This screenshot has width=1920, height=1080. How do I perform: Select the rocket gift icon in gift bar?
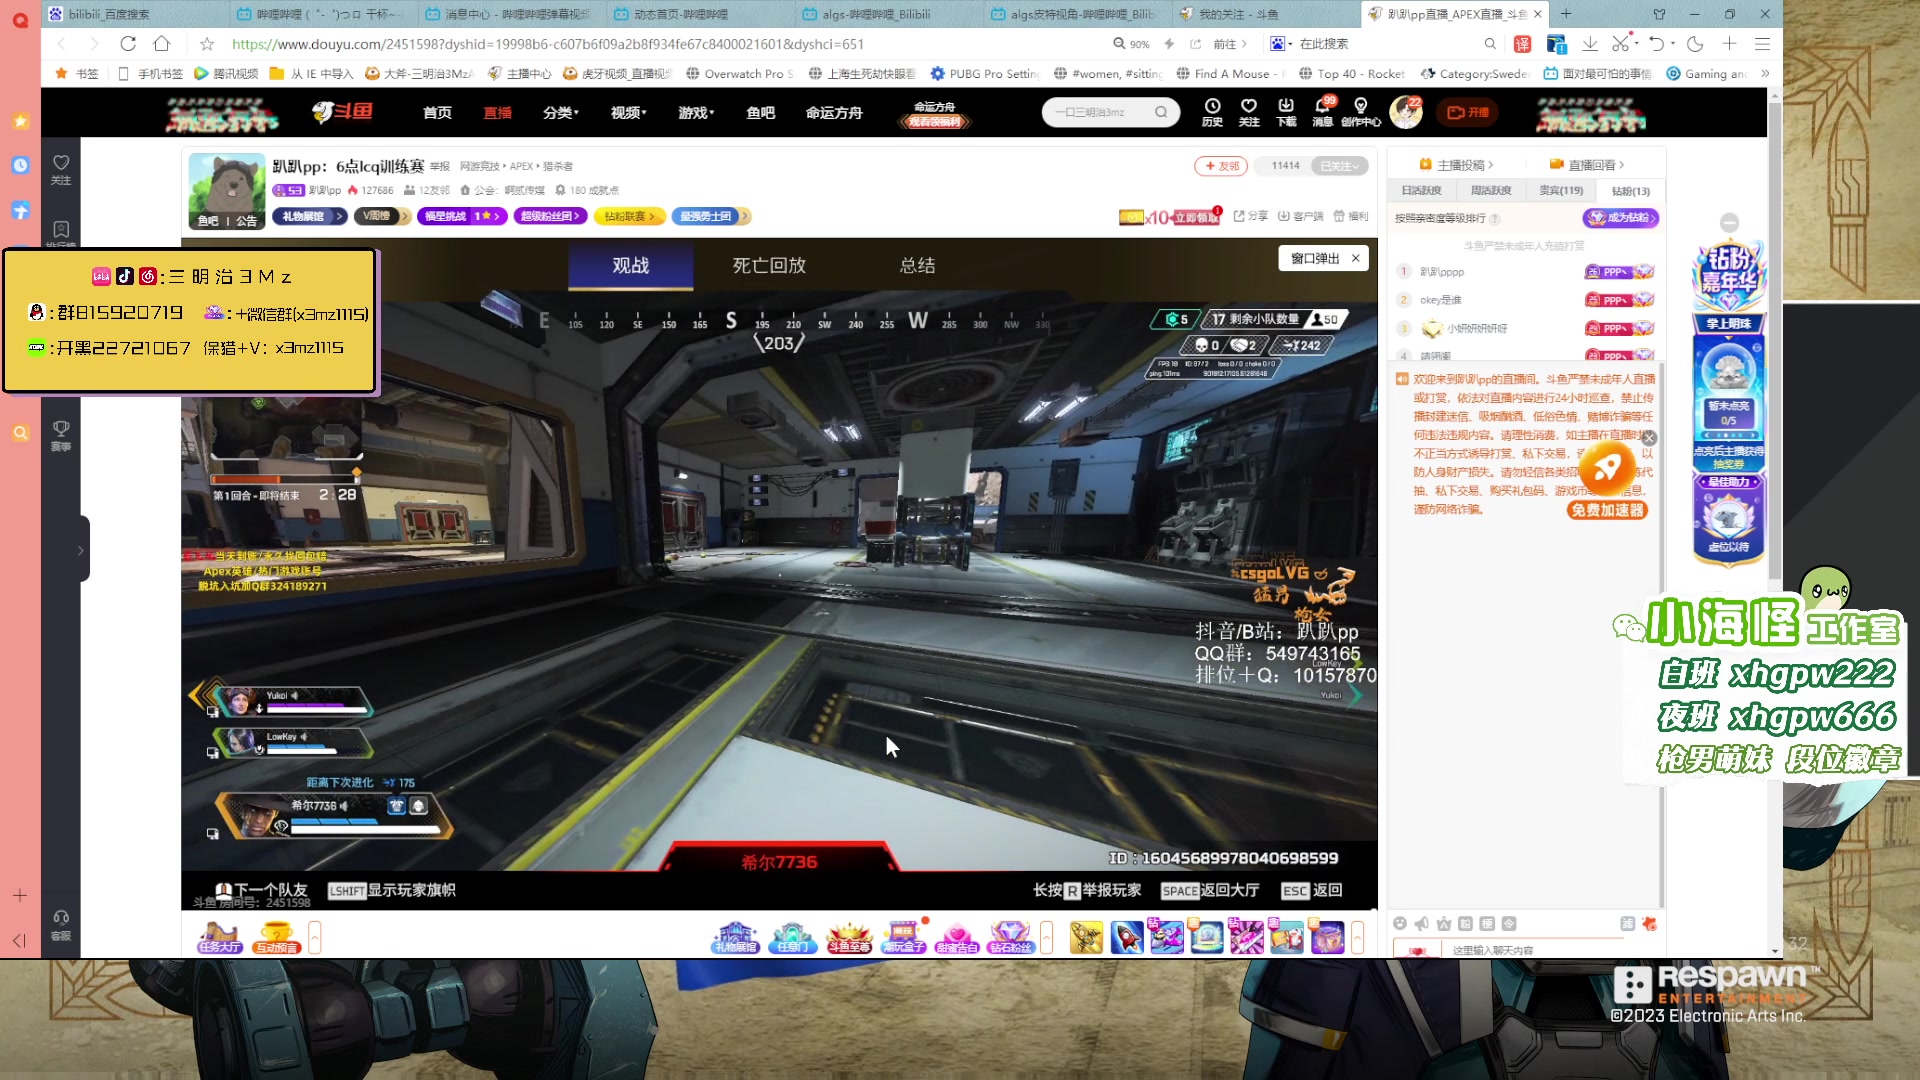tap(1127, 938)
